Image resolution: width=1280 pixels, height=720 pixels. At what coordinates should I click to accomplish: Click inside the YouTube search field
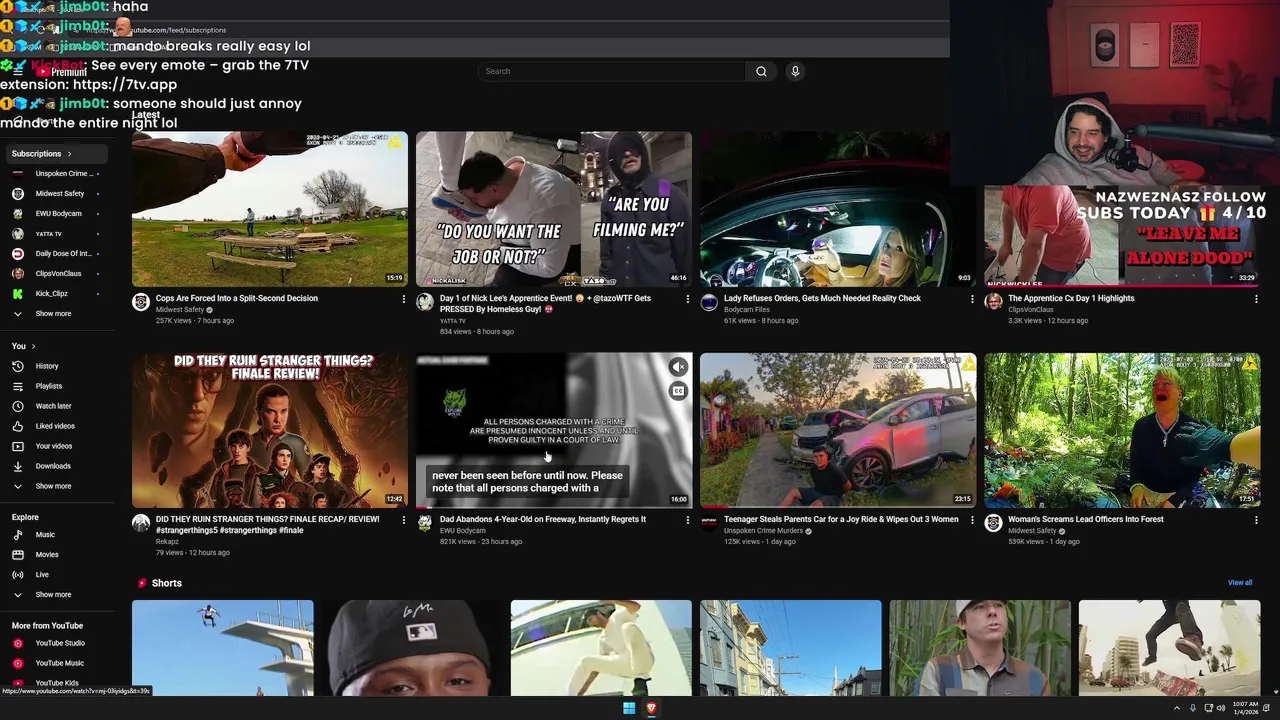pos(612,71)
